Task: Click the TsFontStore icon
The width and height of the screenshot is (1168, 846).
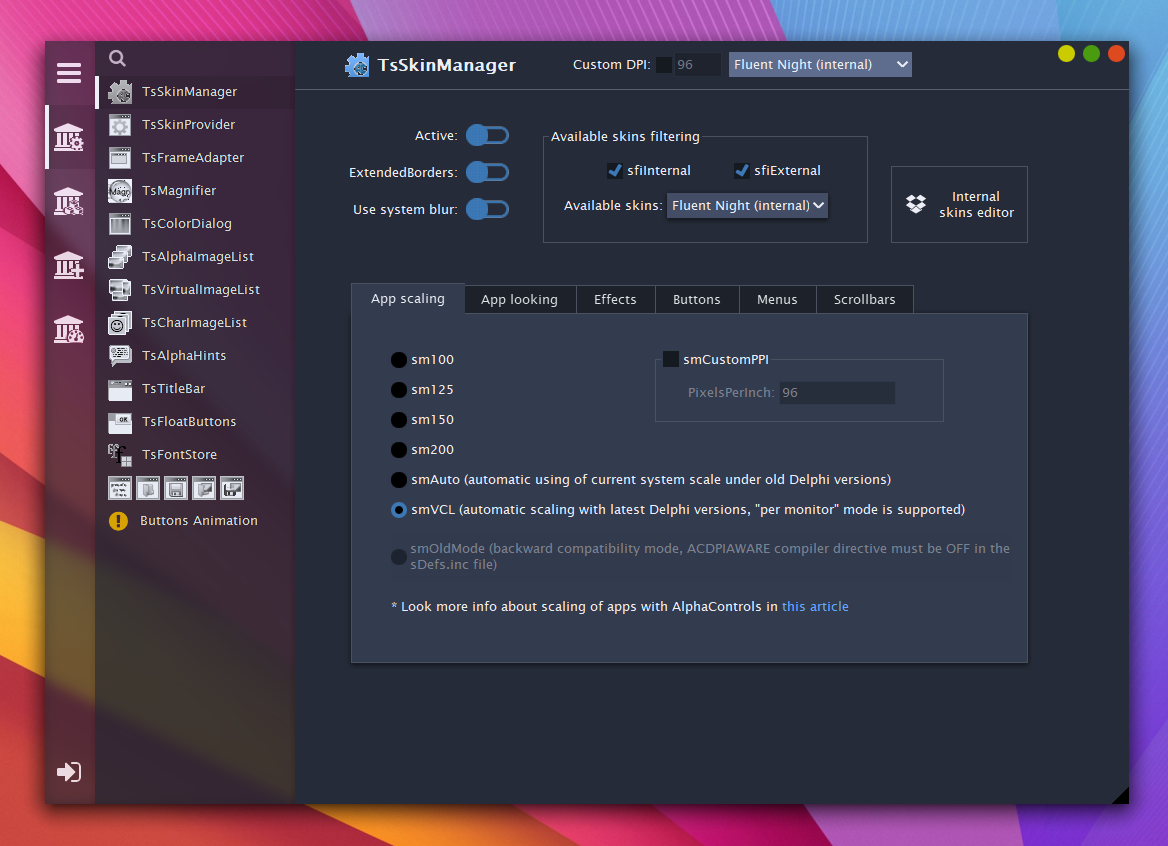Action: [120, 455]
